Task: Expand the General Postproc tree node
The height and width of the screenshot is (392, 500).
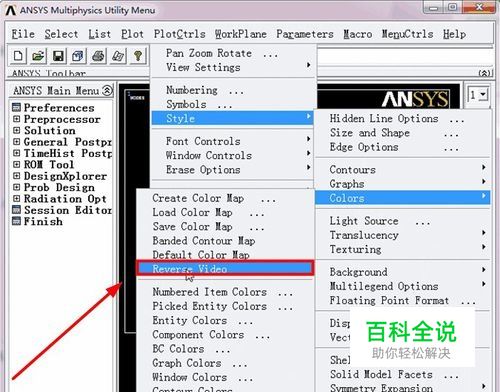Action: (x=16, y=141)
